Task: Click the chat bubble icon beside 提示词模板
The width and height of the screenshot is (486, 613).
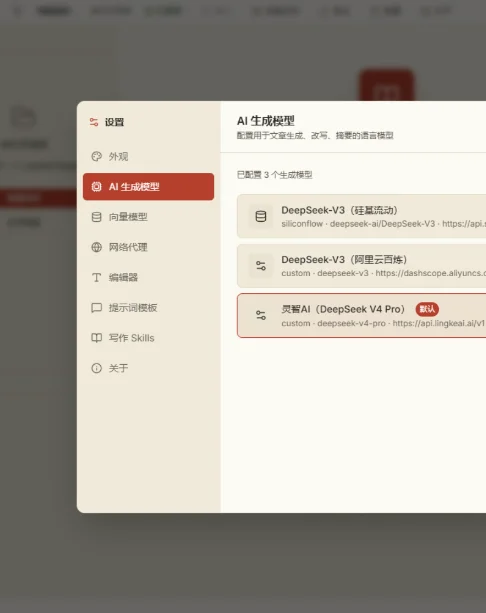Action: [96, 308]
